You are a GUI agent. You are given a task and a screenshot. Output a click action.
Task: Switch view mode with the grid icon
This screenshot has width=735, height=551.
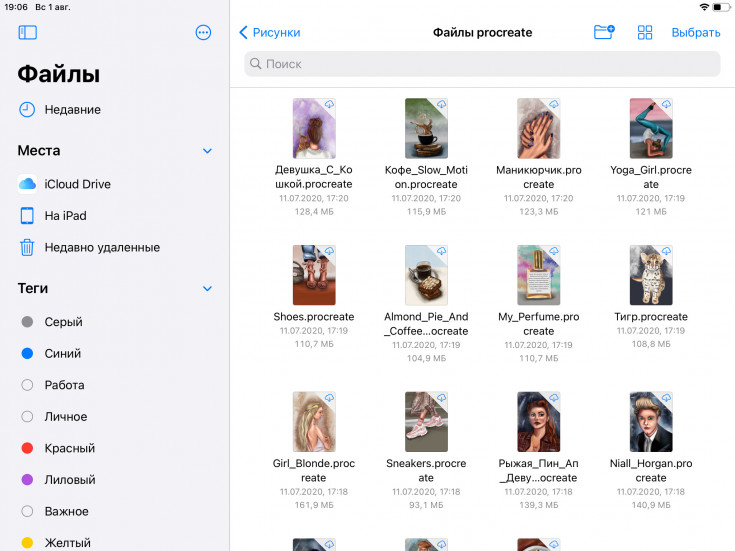pos(645,32)
